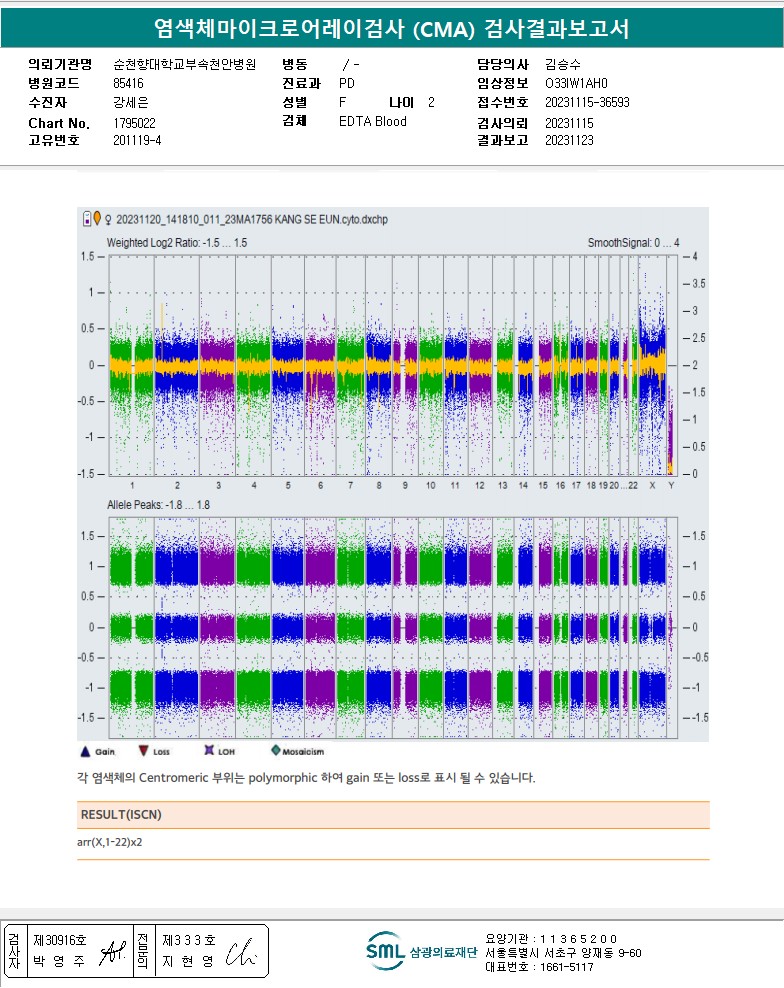Image resolution: width=784 pixels, height=988 pixels.
Task: Click chromosome X label on axis
Action: 652,485
